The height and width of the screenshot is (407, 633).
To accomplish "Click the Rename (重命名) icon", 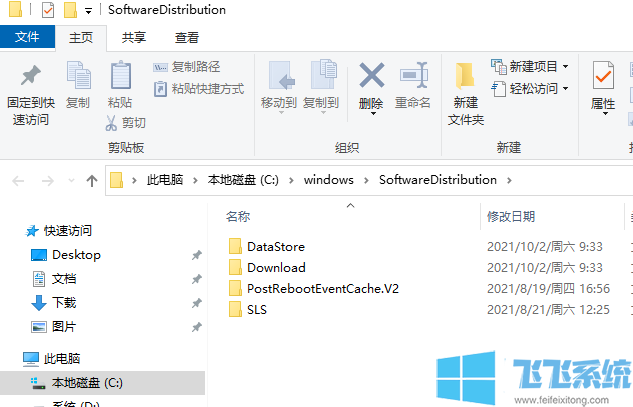I will coord(413,75).
